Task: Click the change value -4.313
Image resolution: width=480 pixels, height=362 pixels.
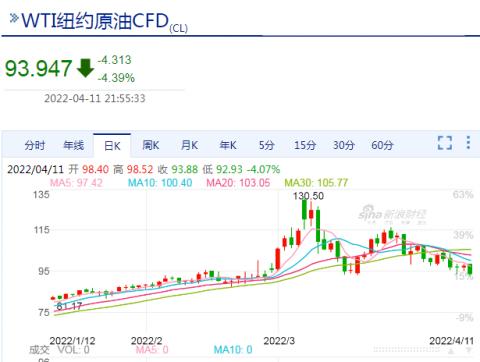Action: 115,60
